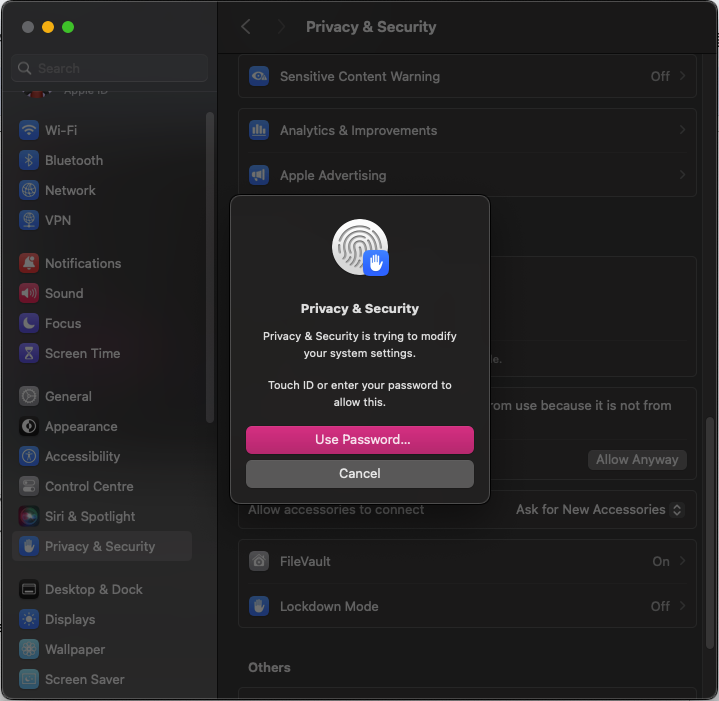The image size is (719, 701).
Task: Click the 'Others' section heading
Action: coord(269,667)
